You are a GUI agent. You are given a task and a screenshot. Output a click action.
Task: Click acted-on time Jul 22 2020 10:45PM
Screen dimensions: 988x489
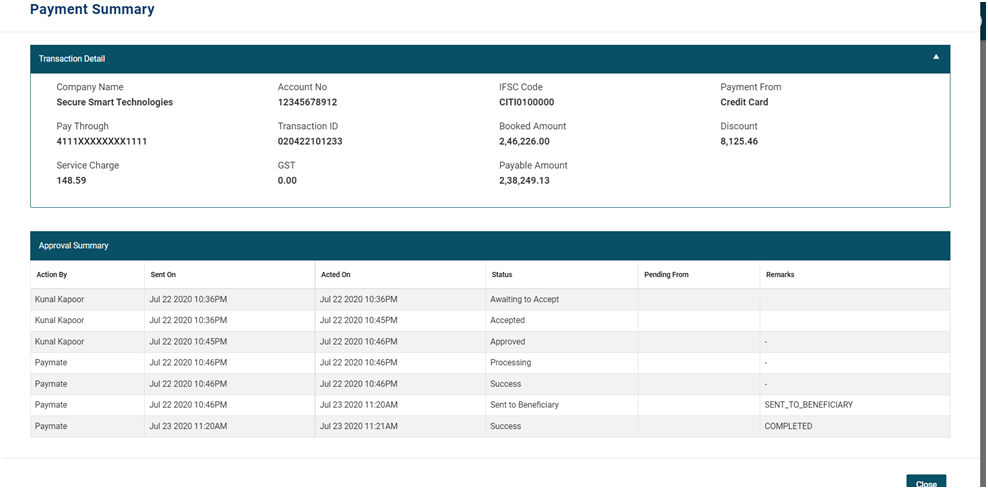pyautogui.click(x=359, y=320)
